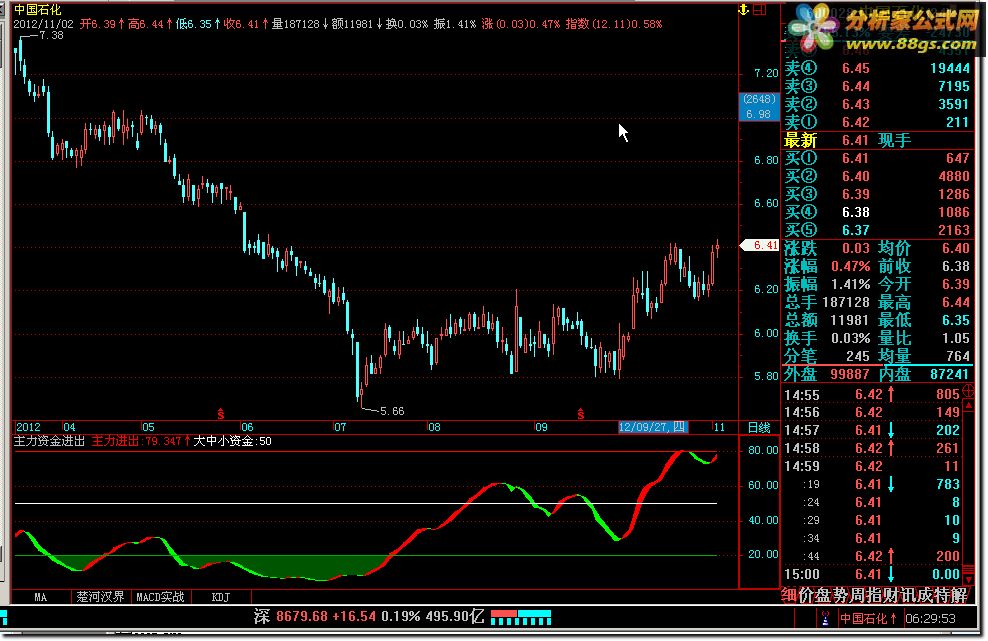Open the 价 tab in the bottom strip
The width and height of the screenshot is (988, 641).
pyautogui.click(x=806, y=595)
